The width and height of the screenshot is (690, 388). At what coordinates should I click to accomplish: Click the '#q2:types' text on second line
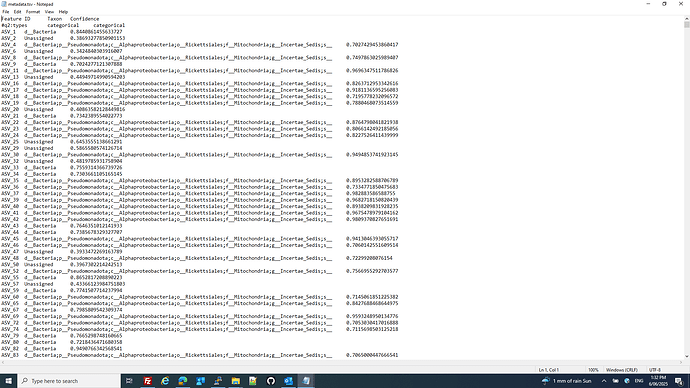(14, 26)
